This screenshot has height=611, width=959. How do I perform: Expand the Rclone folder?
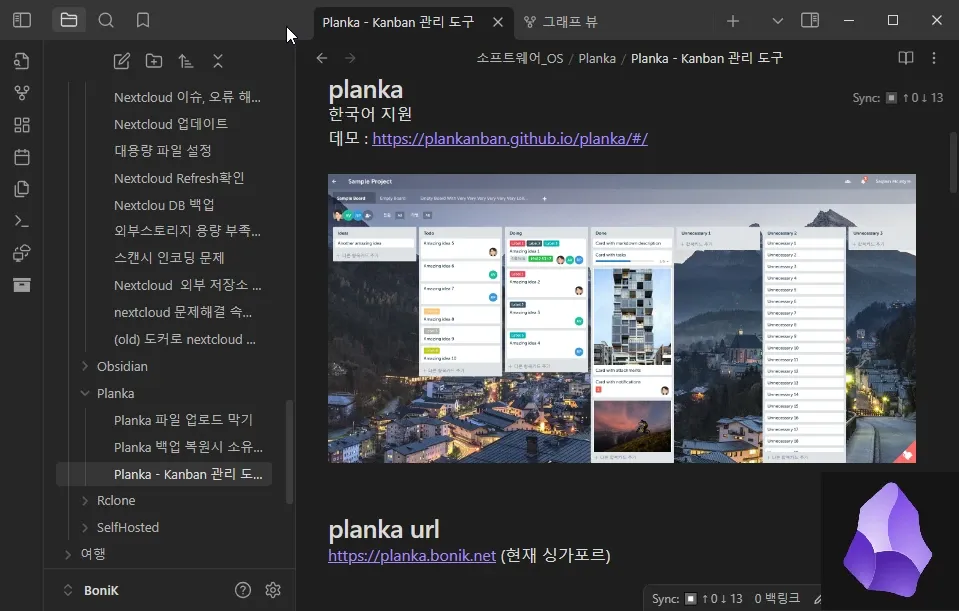click(x=85, y=500)
